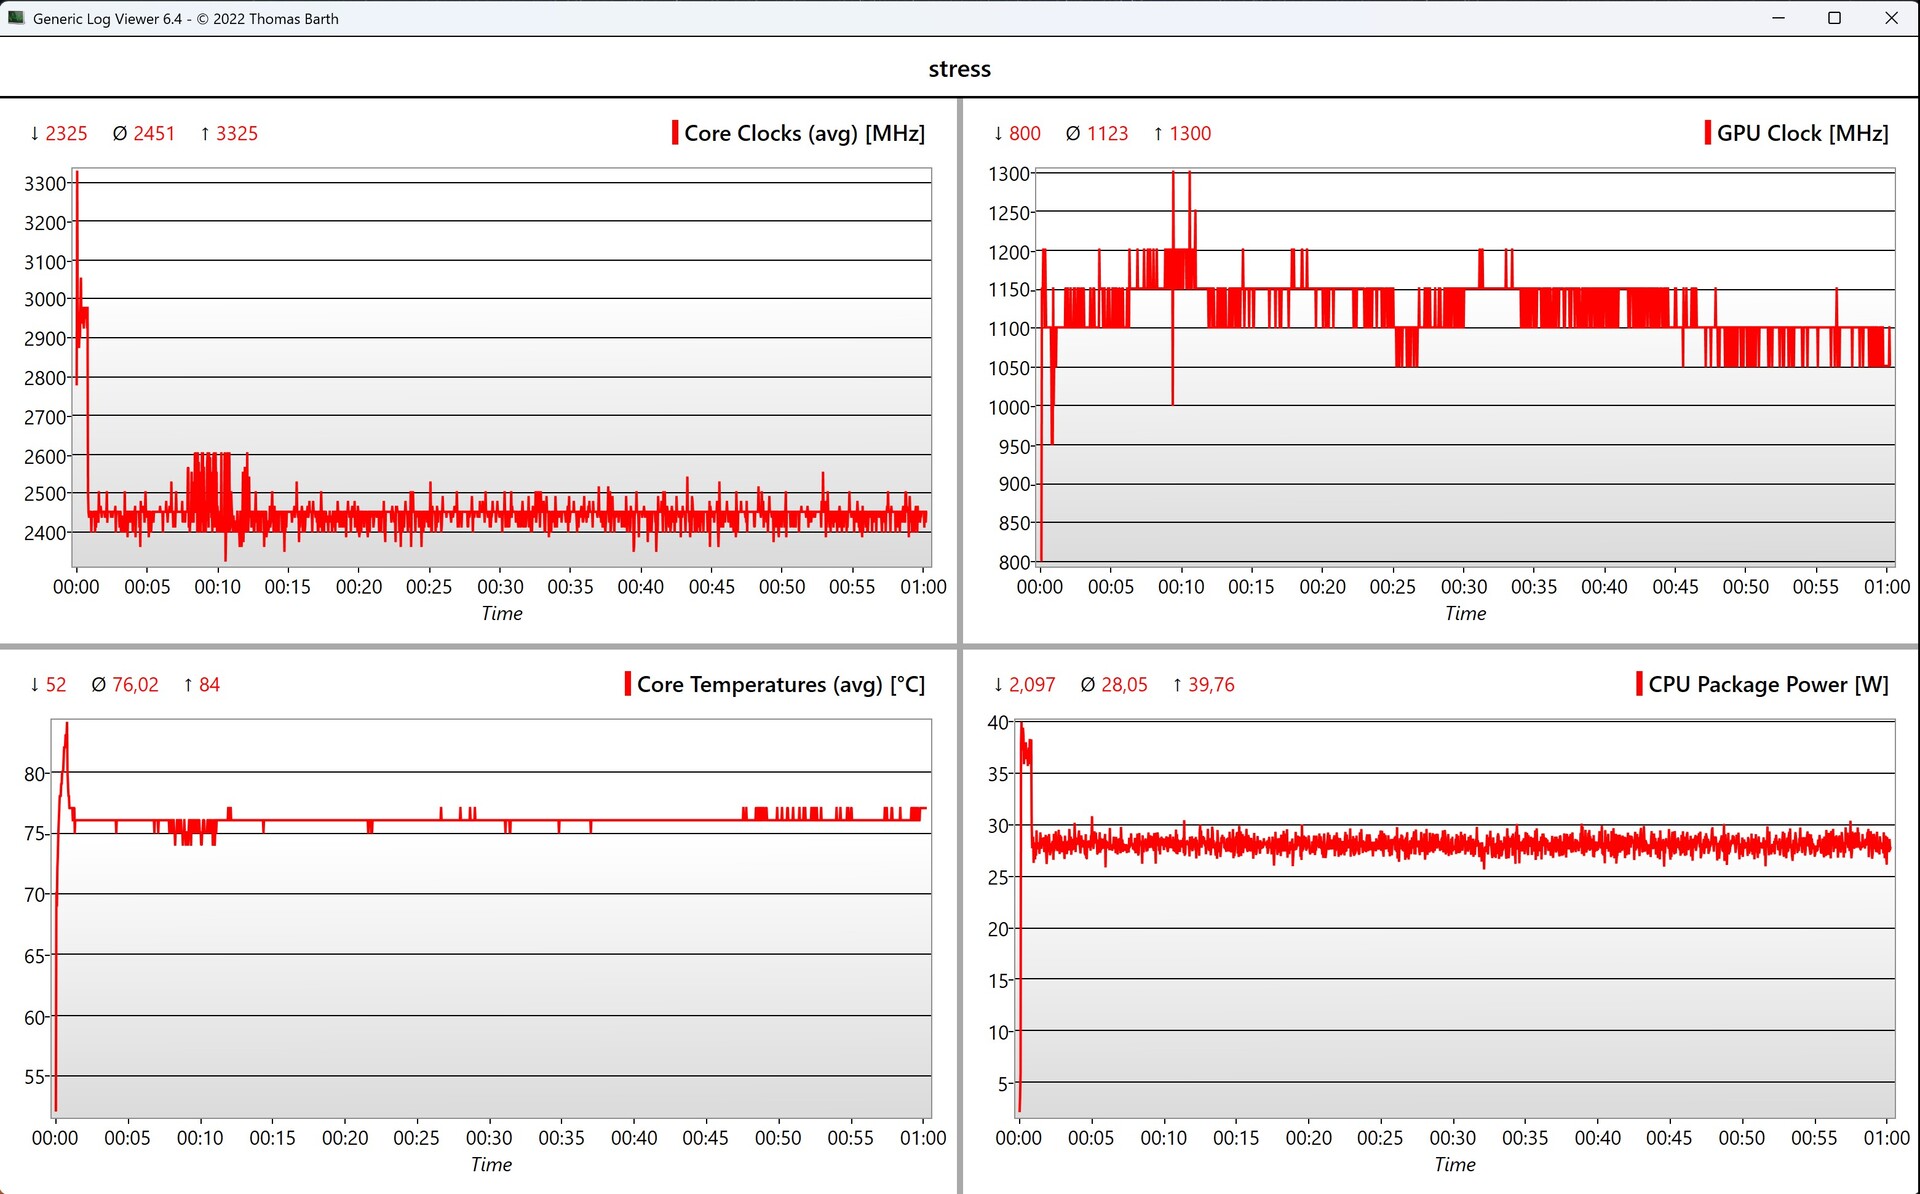The height and width of the screenshot is (1194, 1920).
Task: Click the red Core Temperatures legend swatch
Action: [628, 684]
